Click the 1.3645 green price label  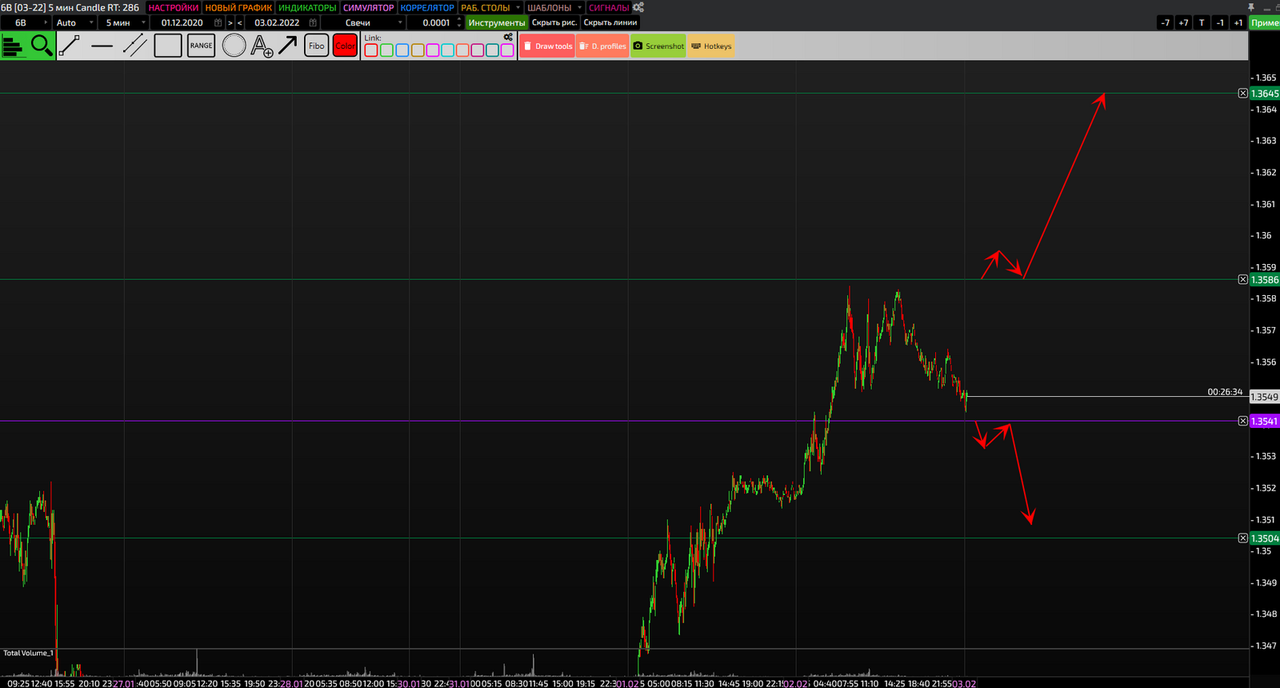click(x=1264, y=93)
